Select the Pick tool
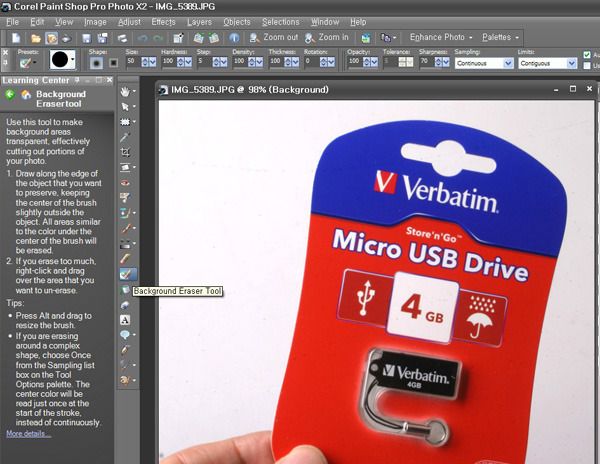This screenshot has width=600, height=464. click(125, 107)
